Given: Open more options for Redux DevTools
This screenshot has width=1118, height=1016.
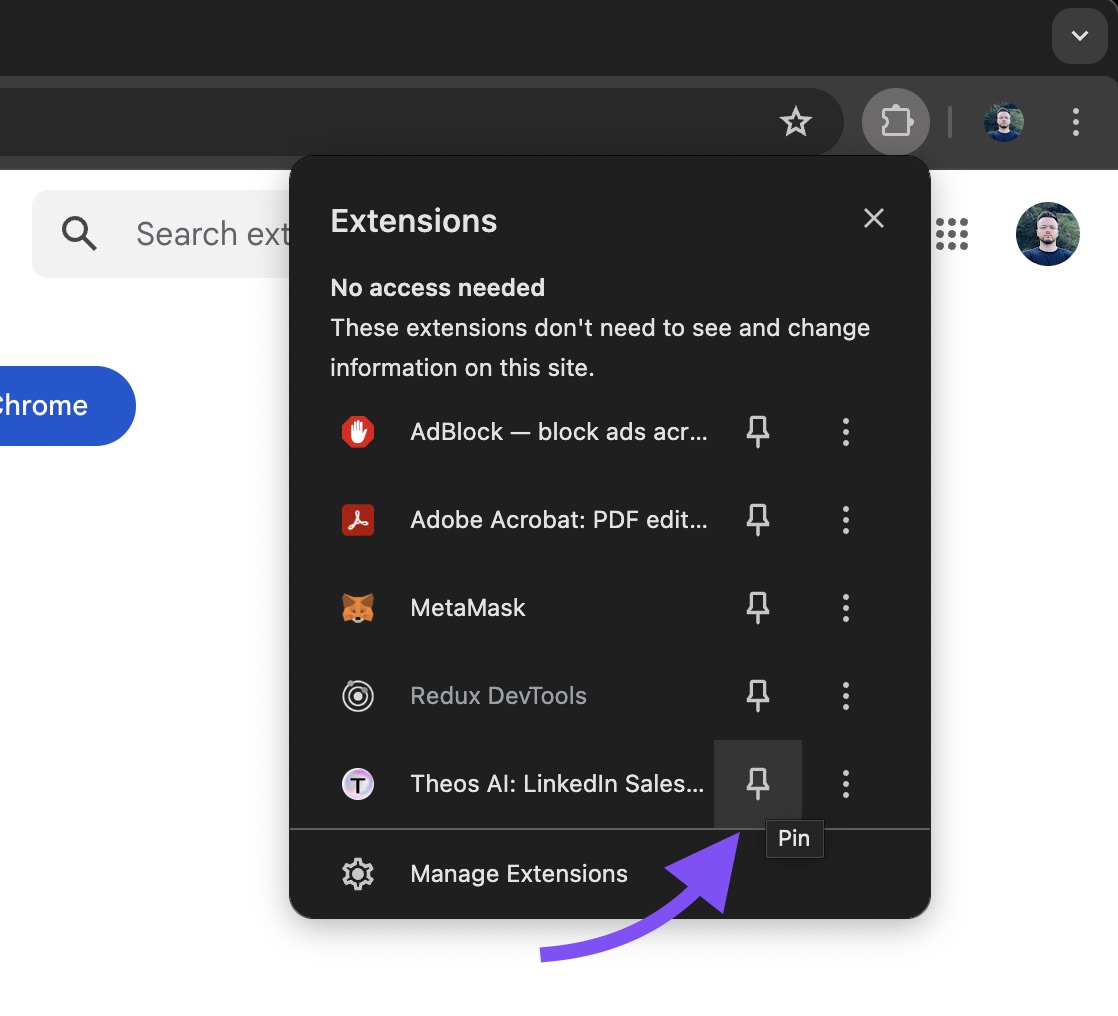Looking at the screenshot, I should pyautogui.click(x=846, y=696).
